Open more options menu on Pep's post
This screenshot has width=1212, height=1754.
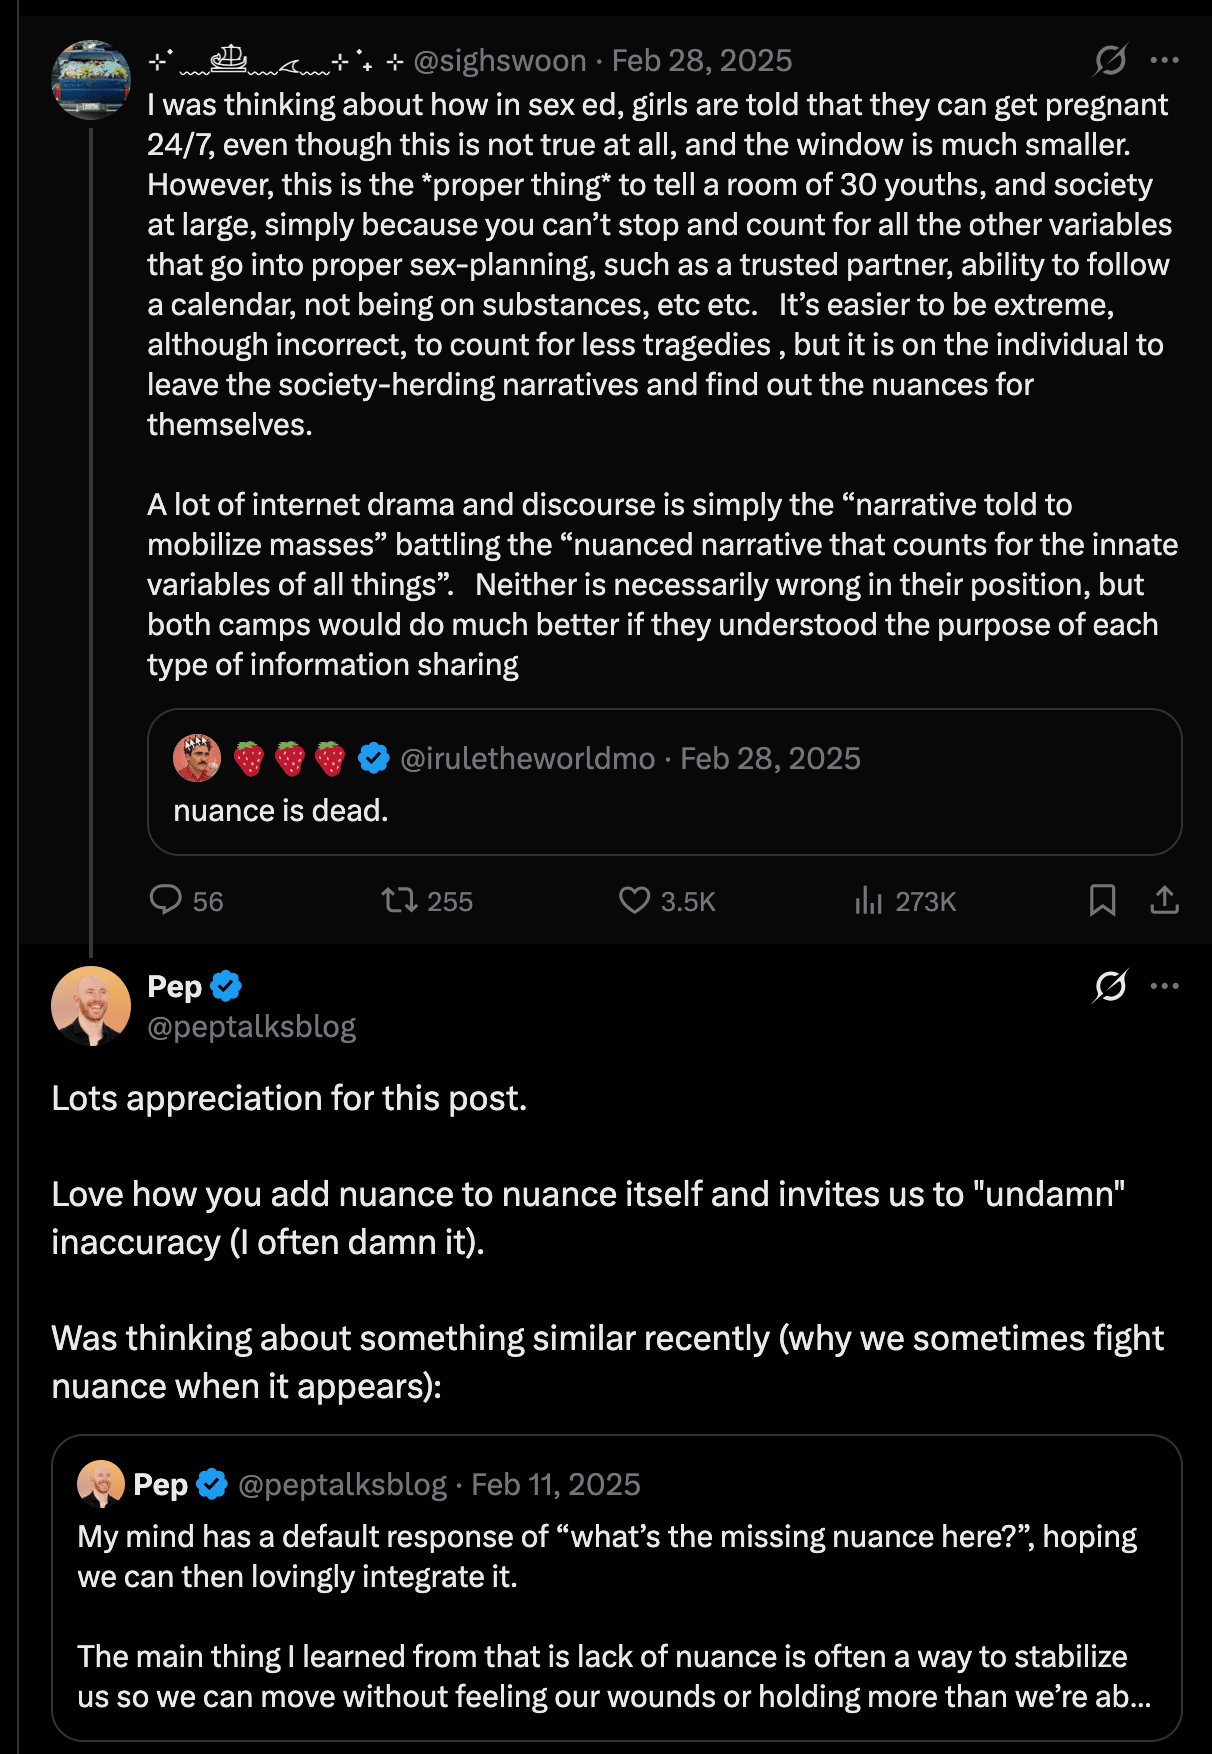[1164, 987]
